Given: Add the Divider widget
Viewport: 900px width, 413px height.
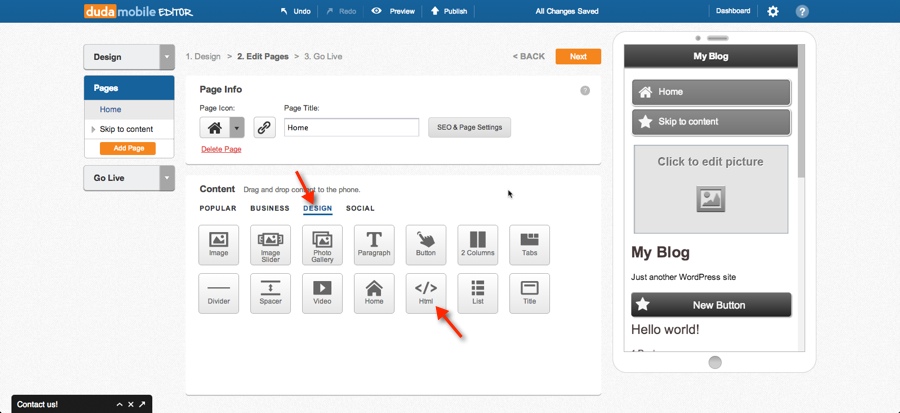Looking at the screenshot, I should pos(219,293).
